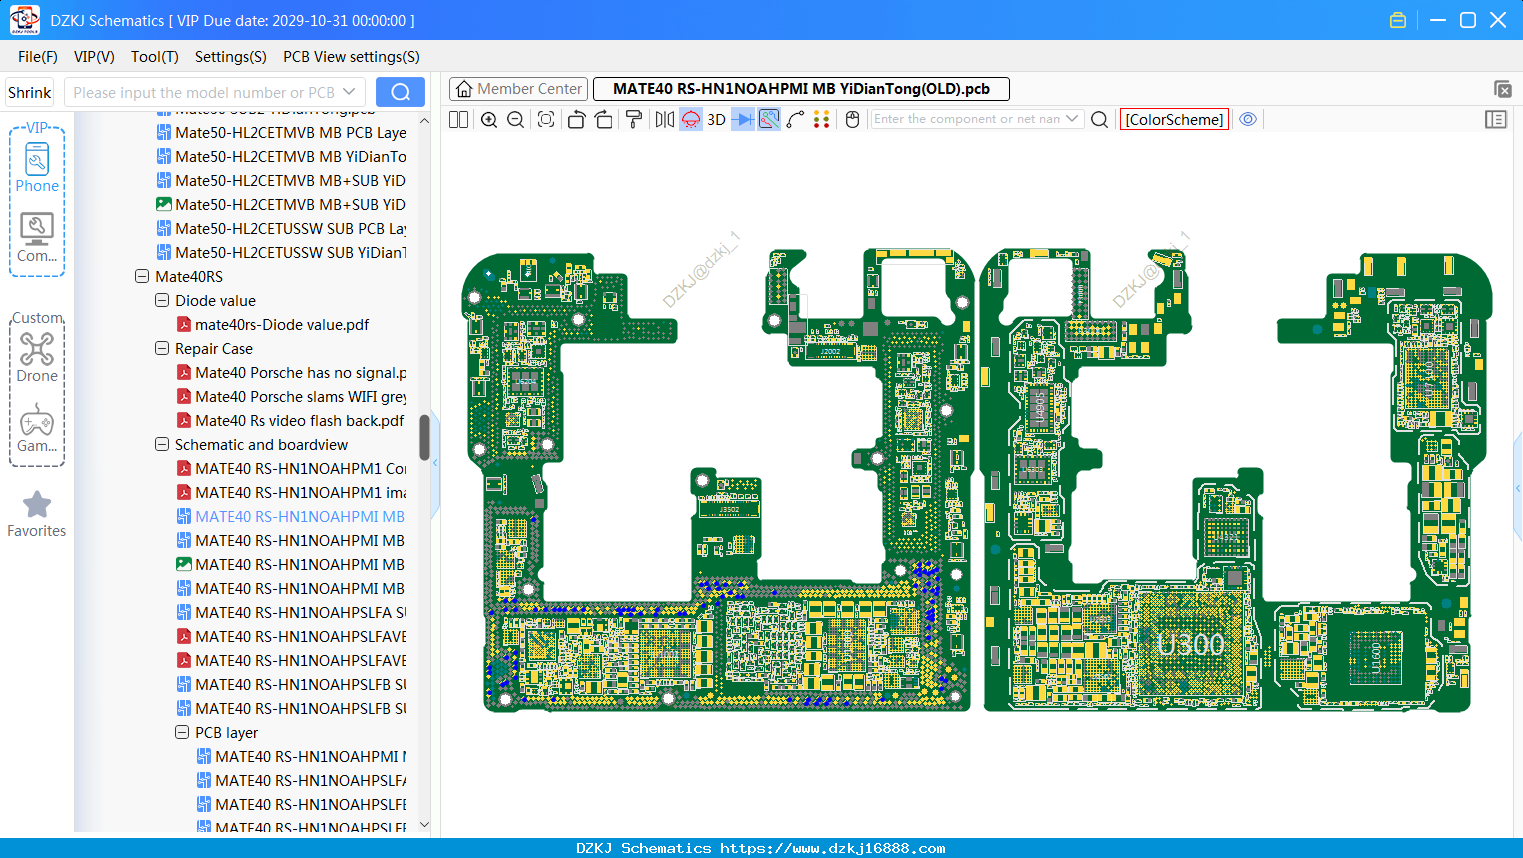Open Game console category in sidebar
The height and width of the screenshot is (858, 1523).
click(x=37, y=428)
